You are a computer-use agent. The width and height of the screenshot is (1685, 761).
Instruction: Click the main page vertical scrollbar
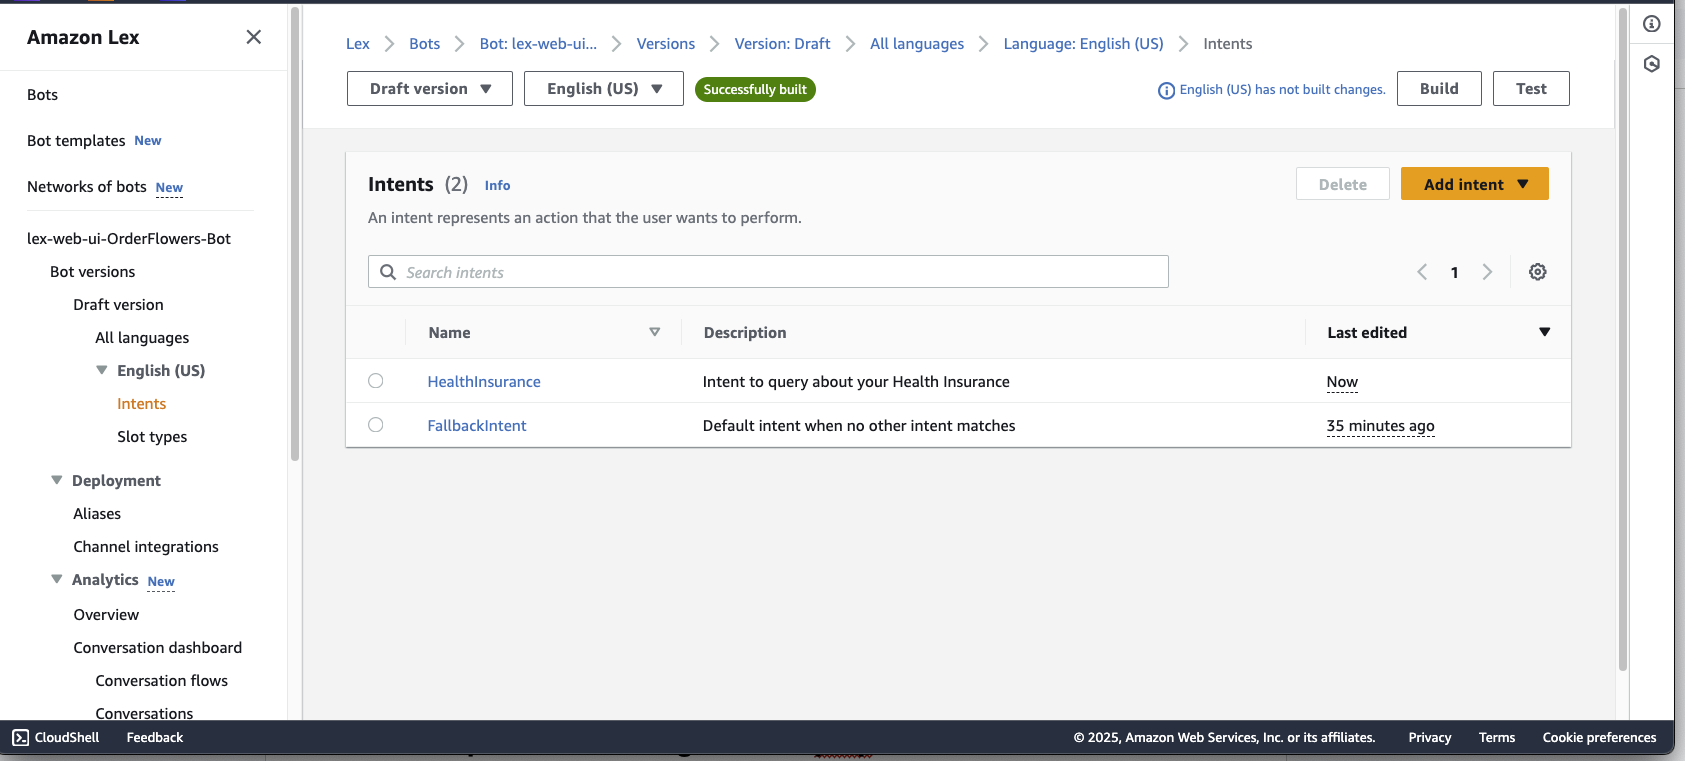(x=1623, y=340)
